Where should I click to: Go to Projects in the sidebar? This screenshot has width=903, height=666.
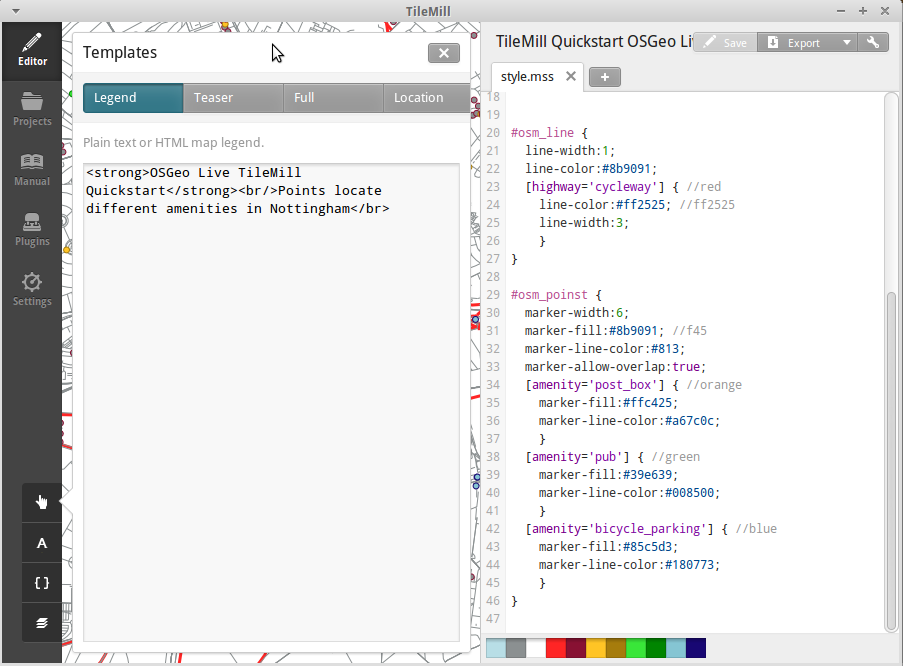(32, 109)
